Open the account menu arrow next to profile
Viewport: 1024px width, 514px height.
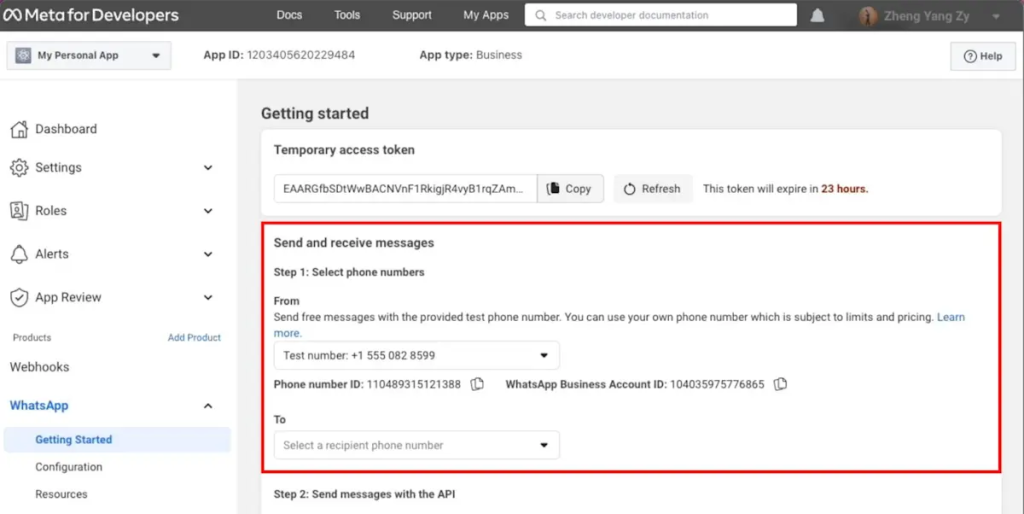coord(996,16)
